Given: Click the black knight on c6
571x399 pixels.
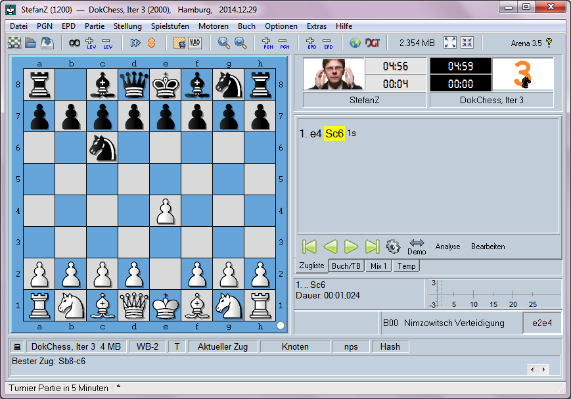Looking at the screenshot, I should [x=102, y=148].
